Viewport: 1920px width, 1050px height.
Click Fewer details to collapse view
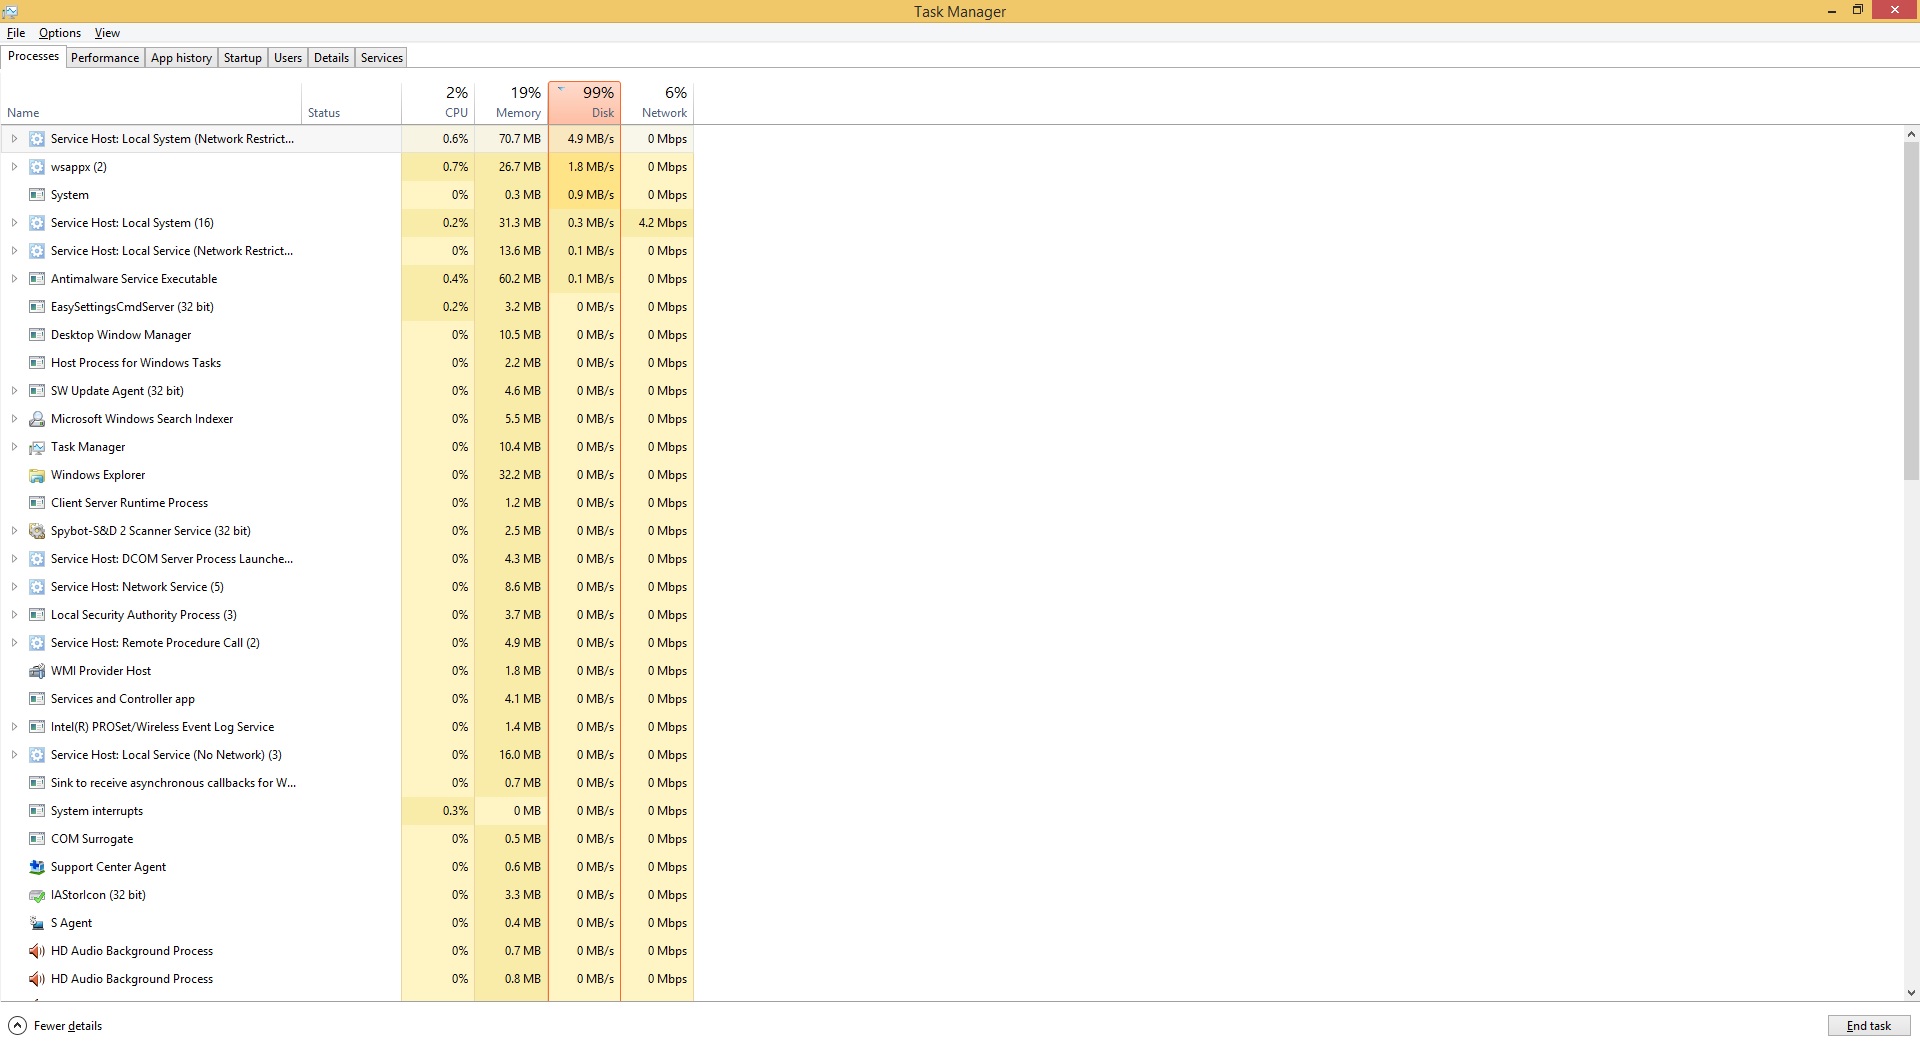56,1026
